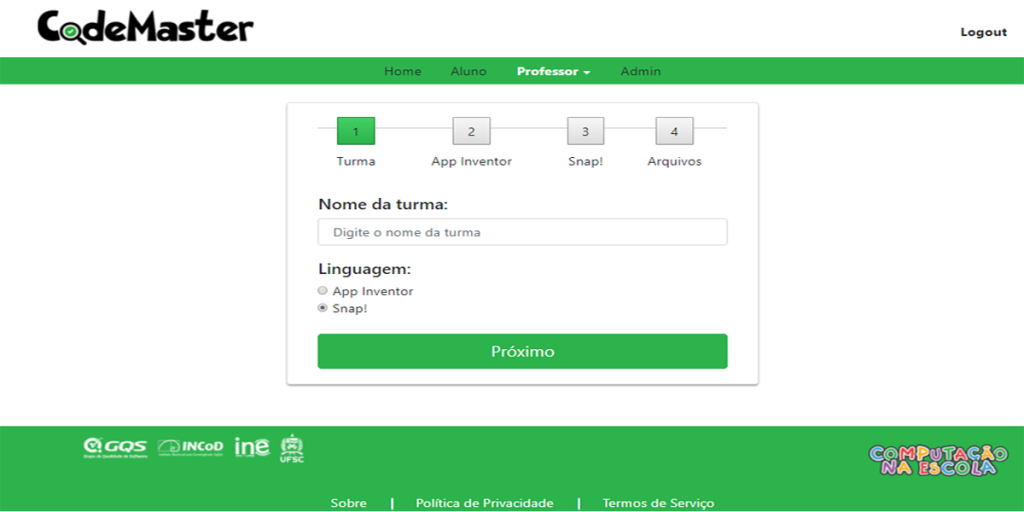Screen dimensions: 1024x512
Task: Go to step 4 Arquivos
Action: [x=675, y=131]
